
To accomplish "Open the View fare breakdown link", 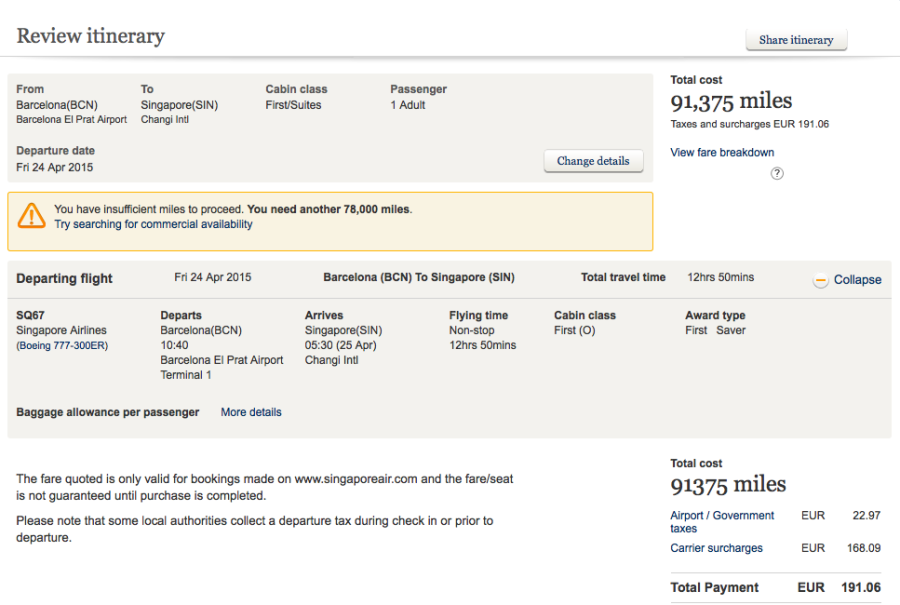I will point(722,153).
